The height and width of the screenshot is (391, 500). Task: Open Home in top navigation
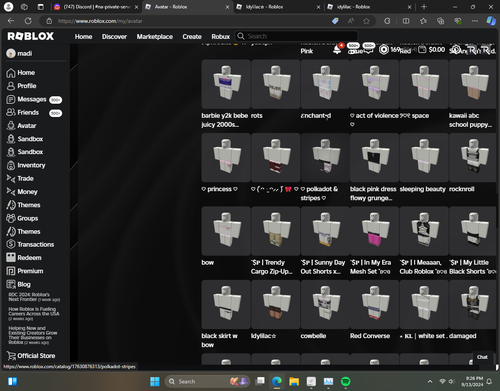point(83,37)
